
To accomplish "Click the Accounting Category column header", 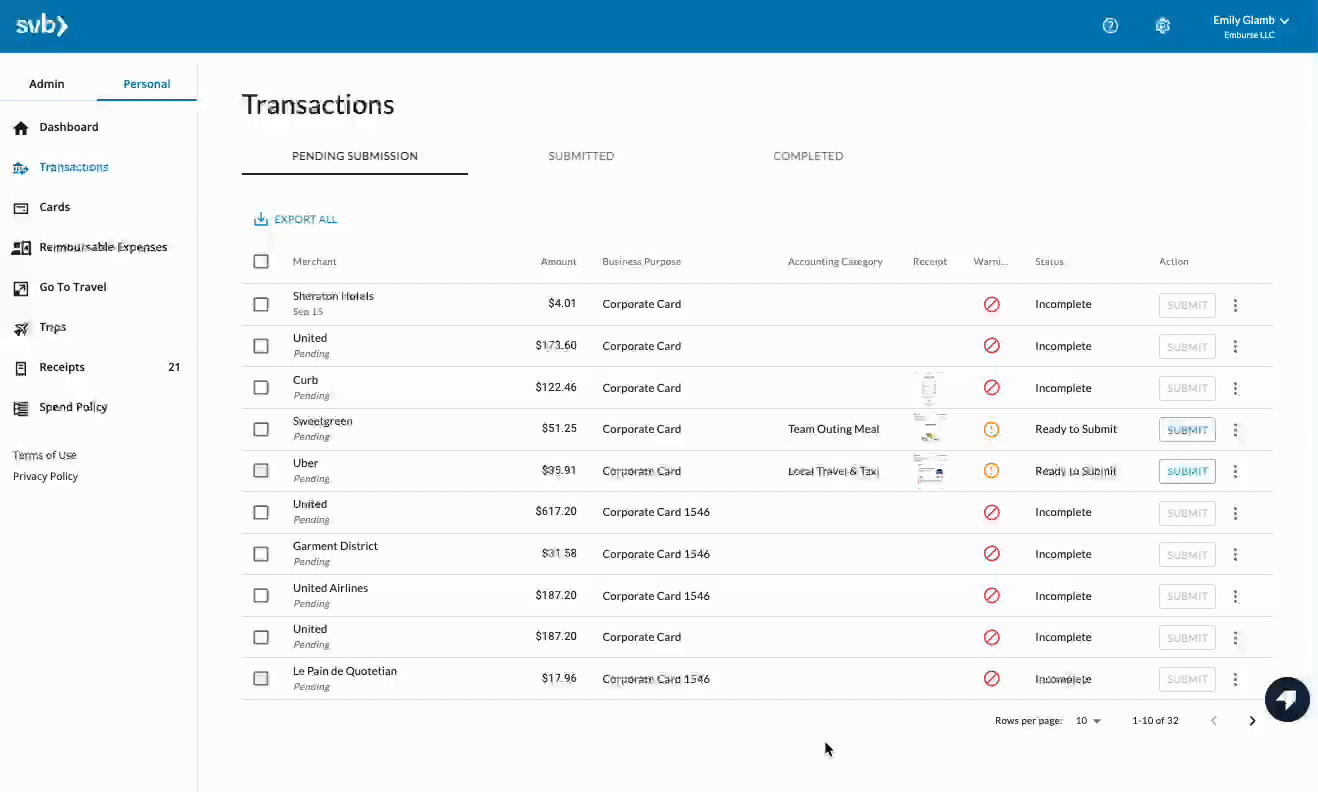I will 835,262.
